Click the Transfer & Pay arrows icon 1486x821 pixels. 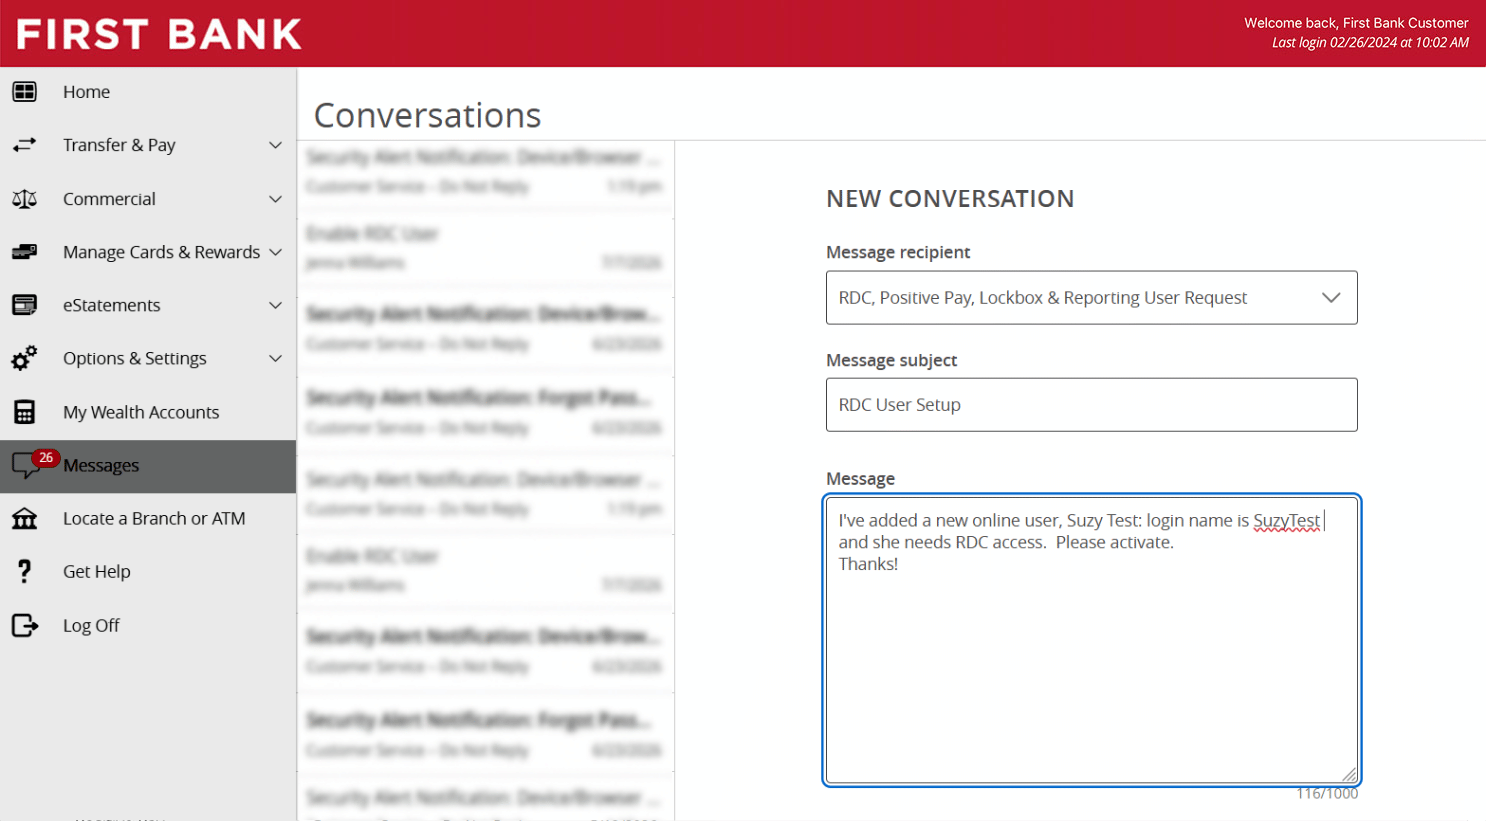point(25,145)
